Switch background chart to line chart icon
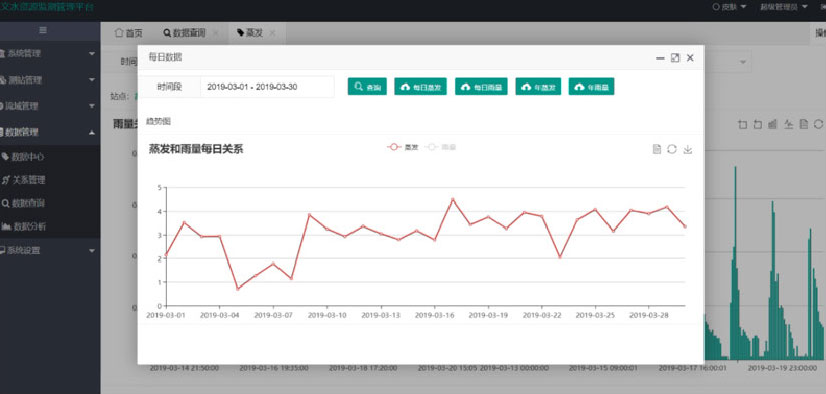The width and height of the screenshot is (826, 394). coord(788,124)
